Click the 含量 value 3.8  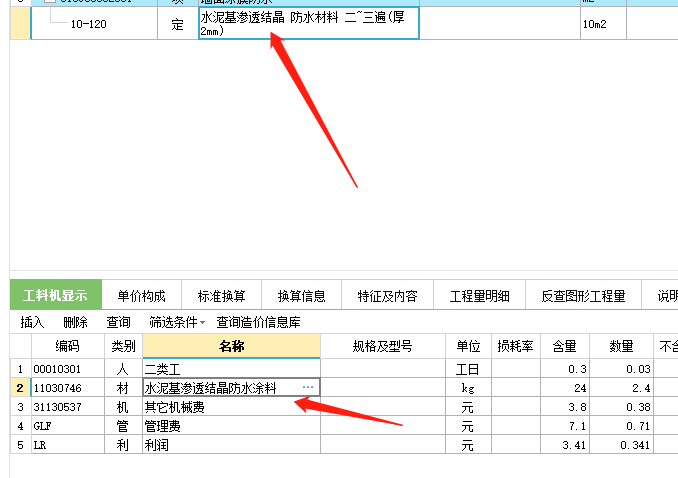[x=565, y=407]
